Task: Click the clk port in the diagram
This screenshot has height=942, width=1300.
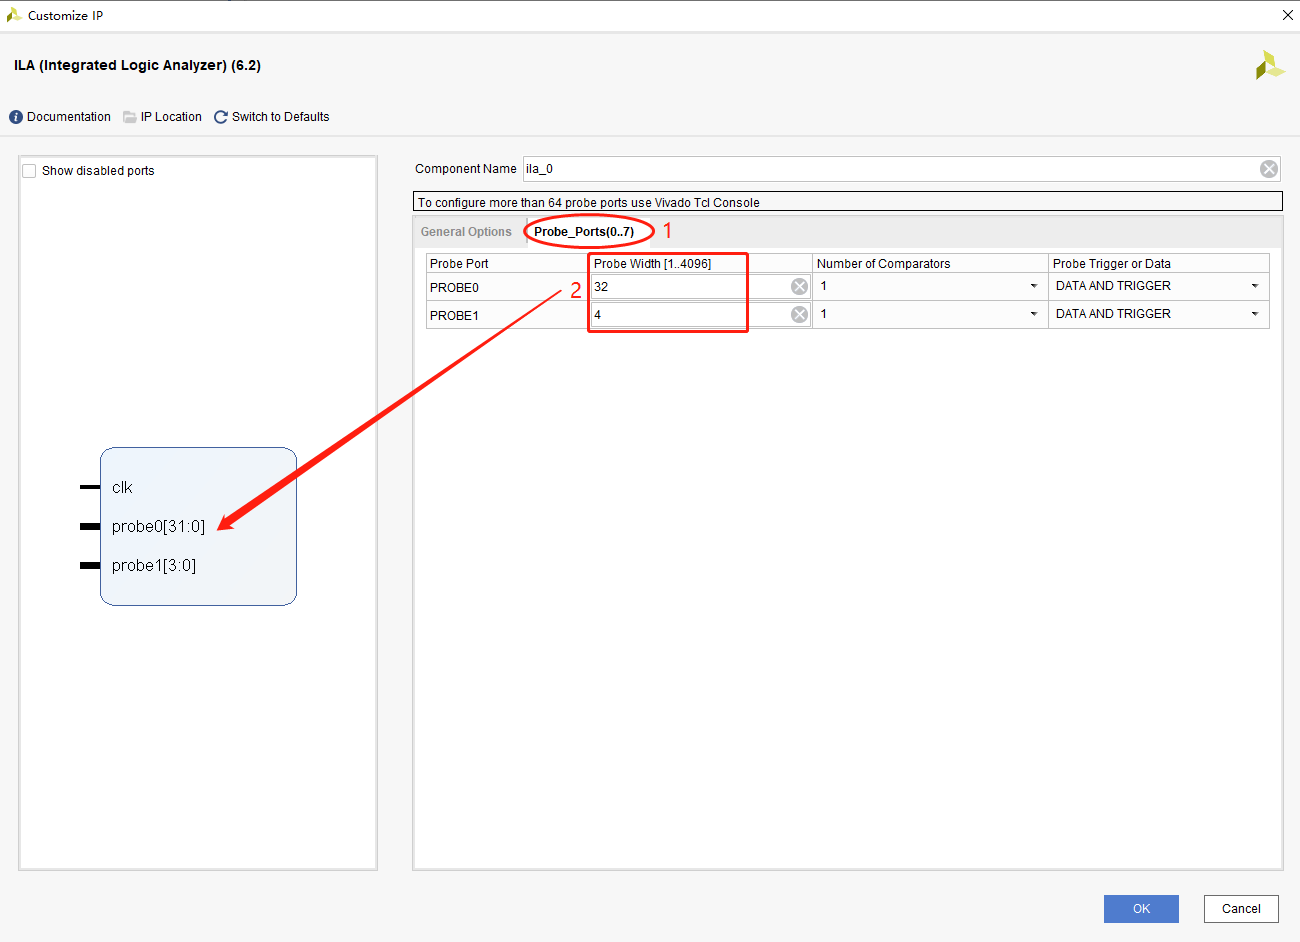Action: 122,488
